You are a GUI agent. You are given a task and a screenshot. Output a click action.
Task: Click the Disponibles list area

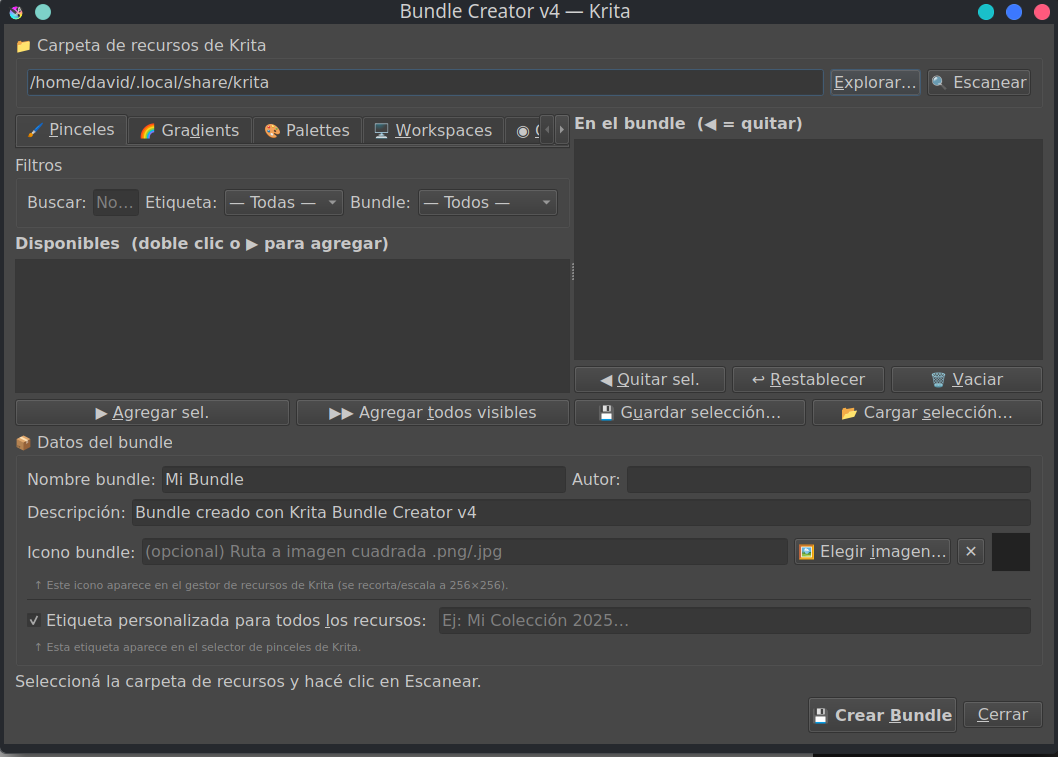[292, 326]
